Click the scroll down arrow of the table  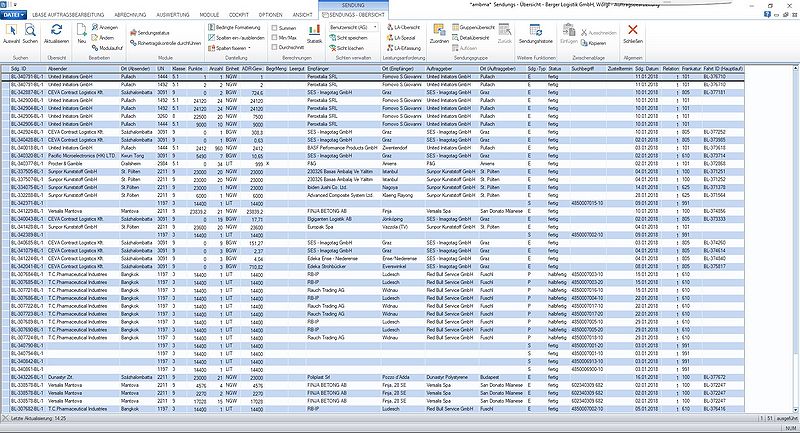coord(795,410)
